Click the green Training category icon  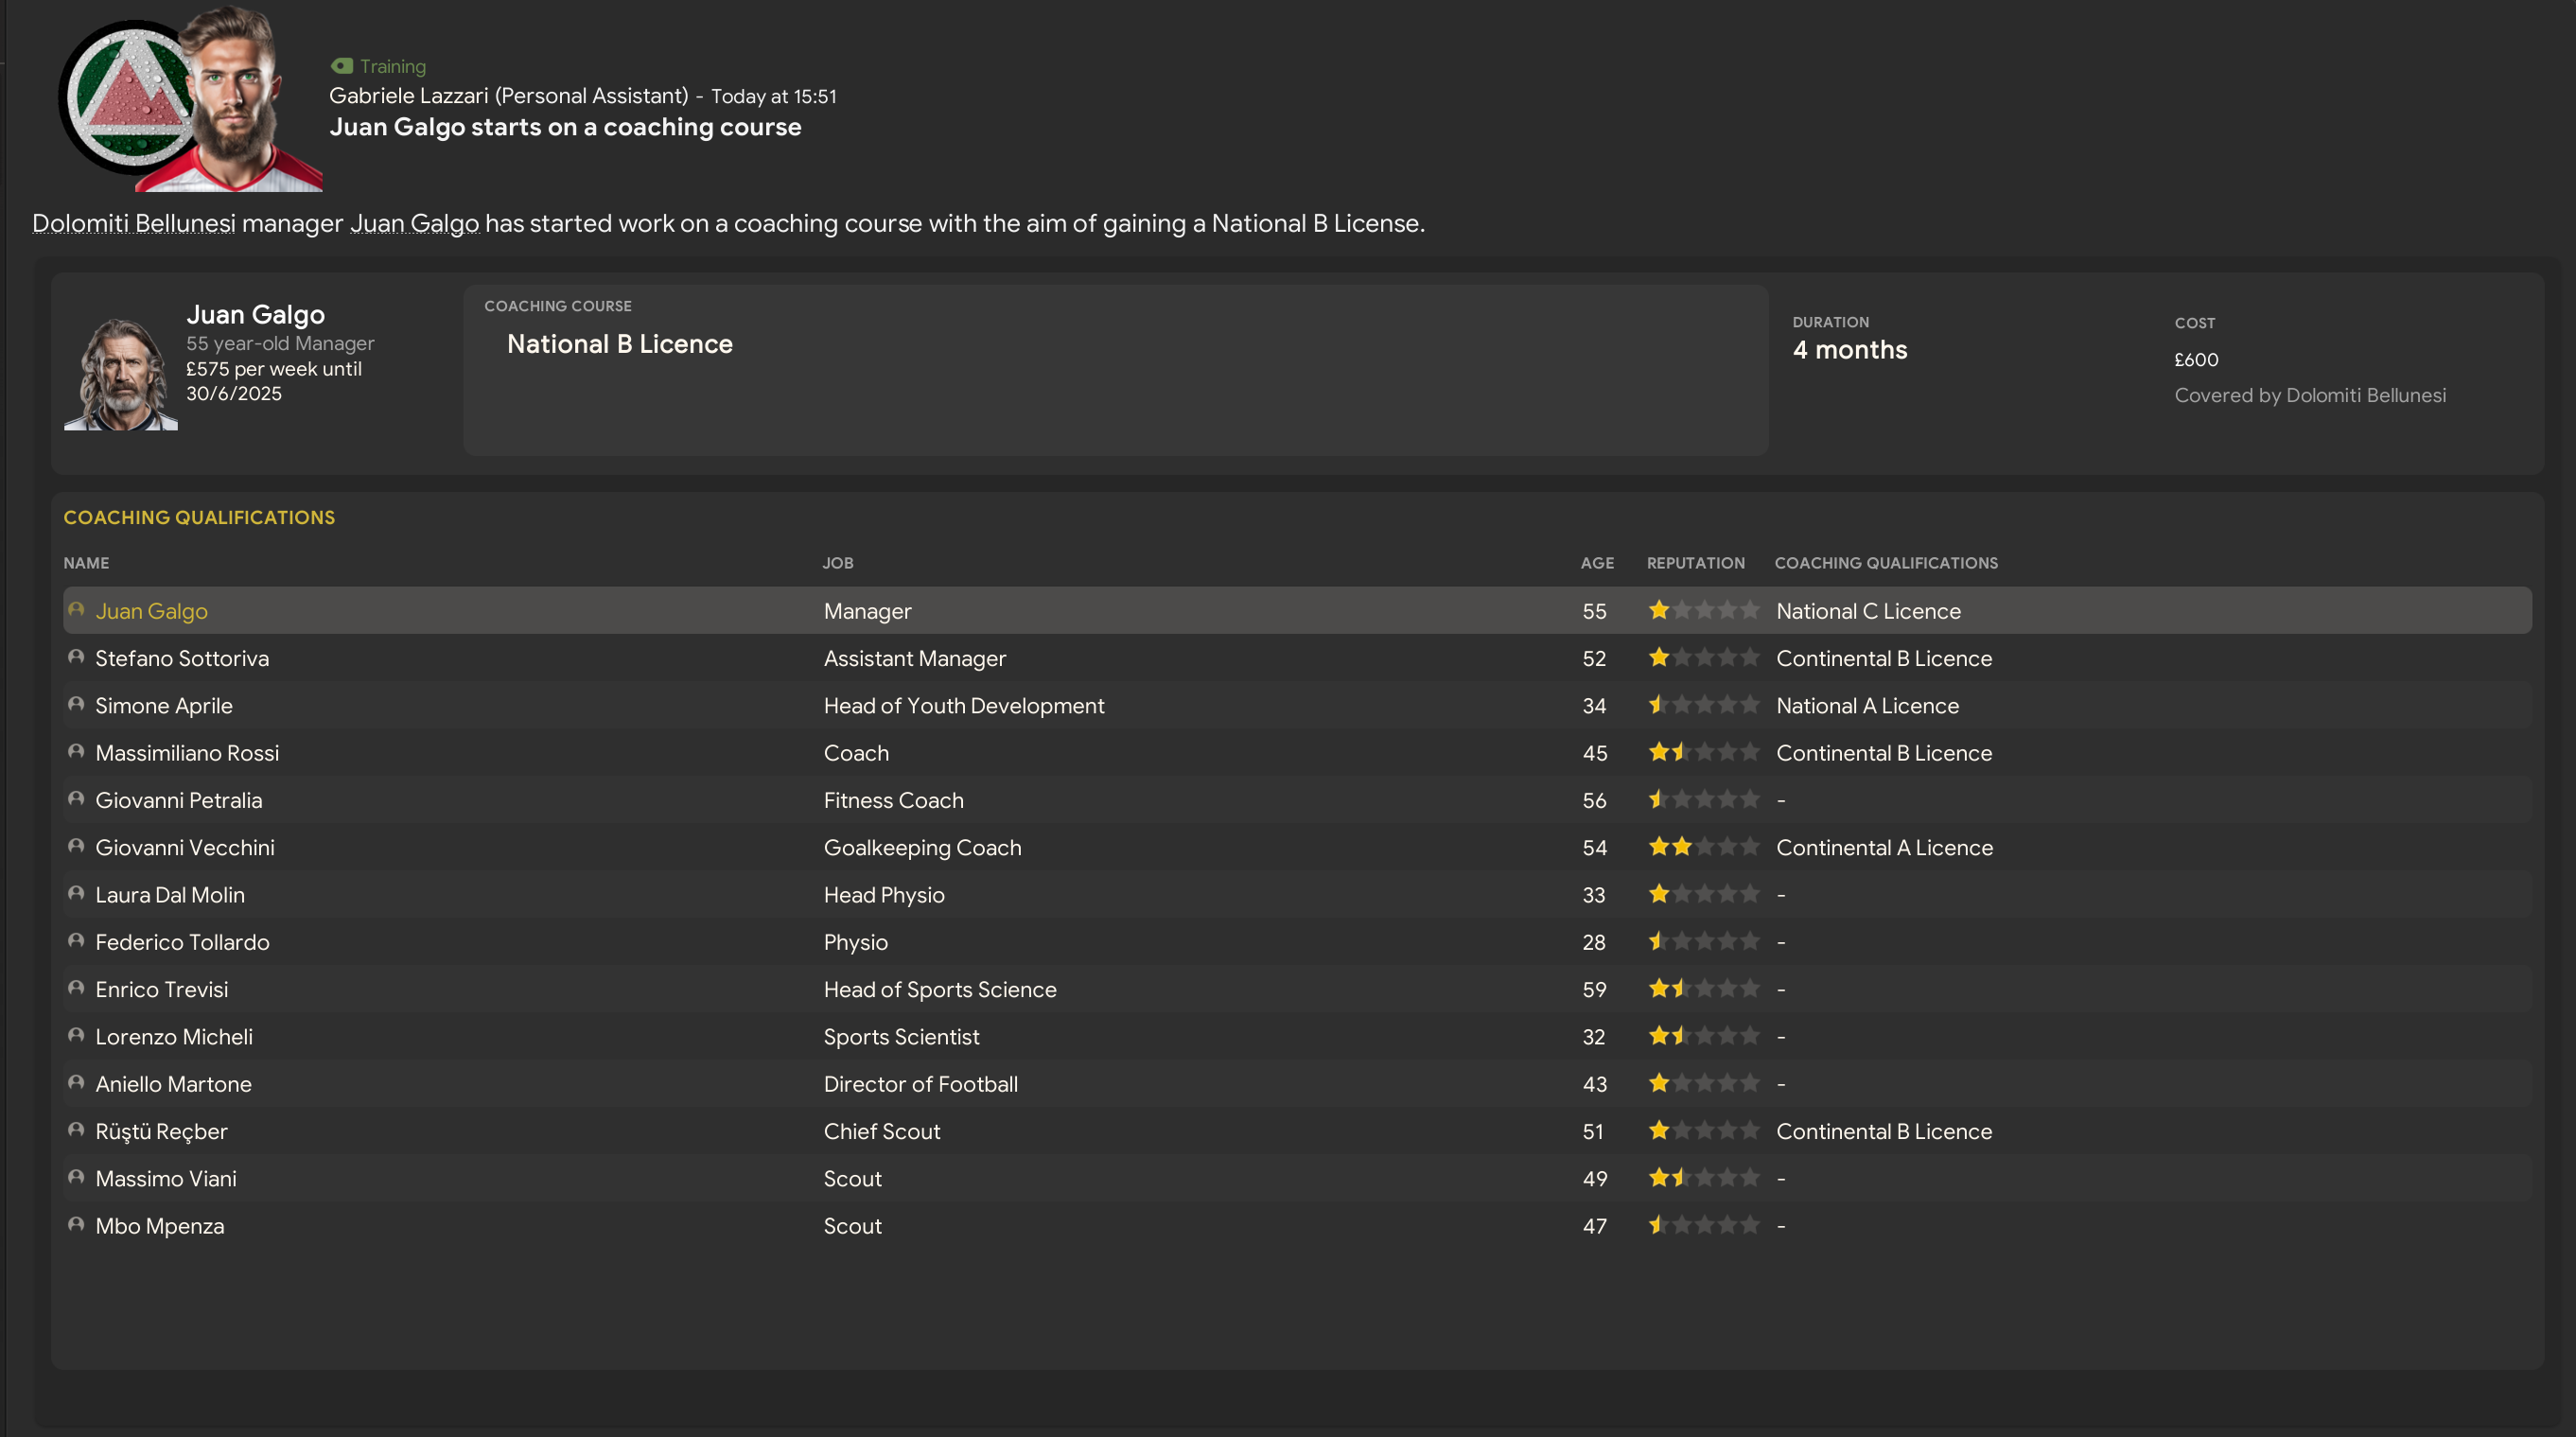pos(342,66)
